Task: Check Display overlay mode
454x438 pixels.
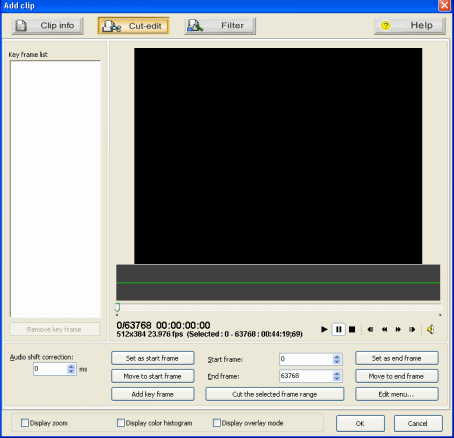Action: coord(217,423)
